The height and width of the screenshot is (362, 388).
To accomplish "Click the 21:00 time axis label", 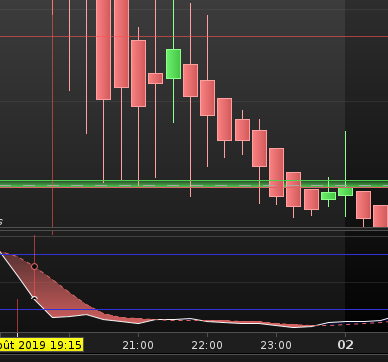I will 138,345.
